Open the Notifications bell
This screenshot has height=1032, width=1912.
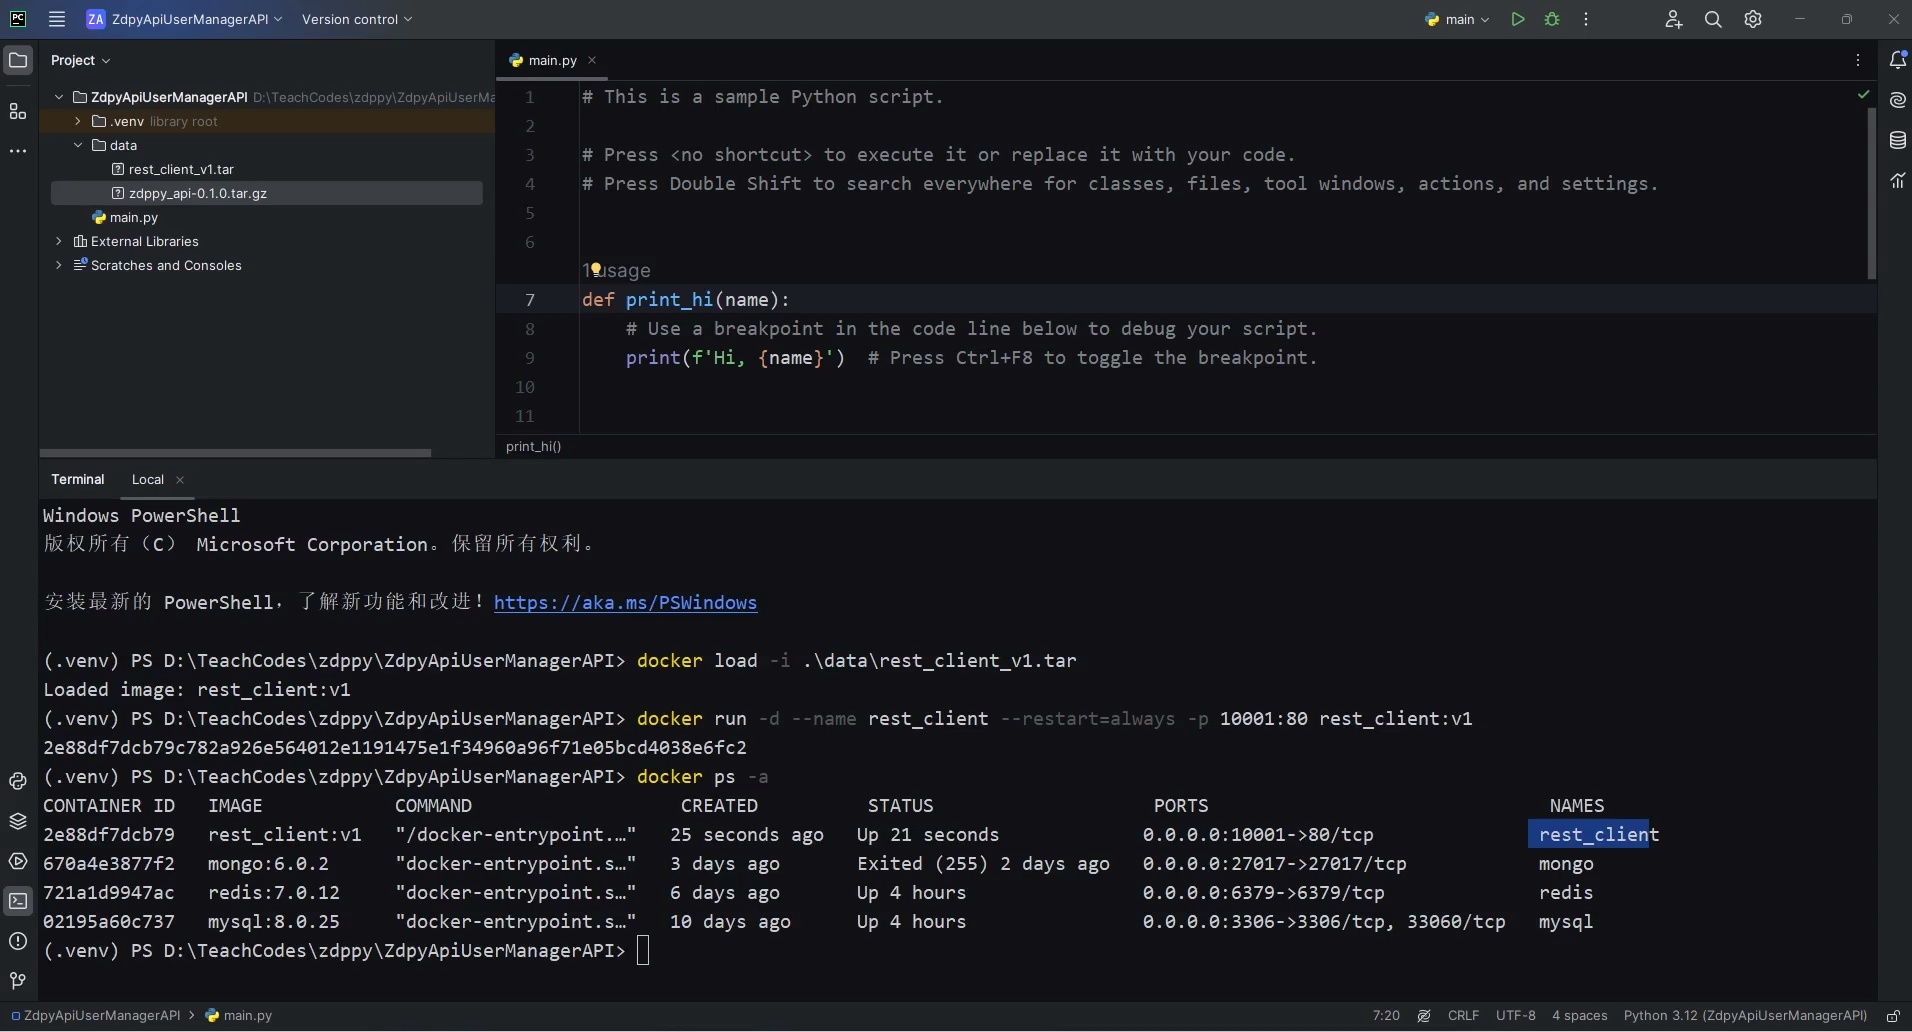1897,60
